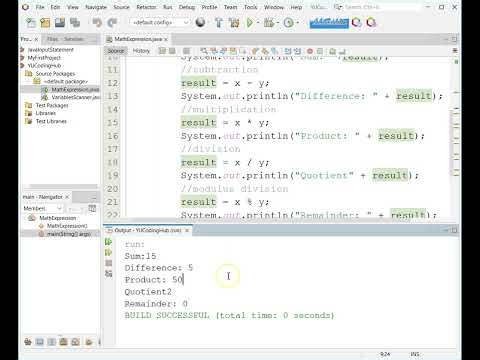Click the Shift Line Left editor icon
The width and height of the screenshot is (480, 360).
[x=288, y=51]
